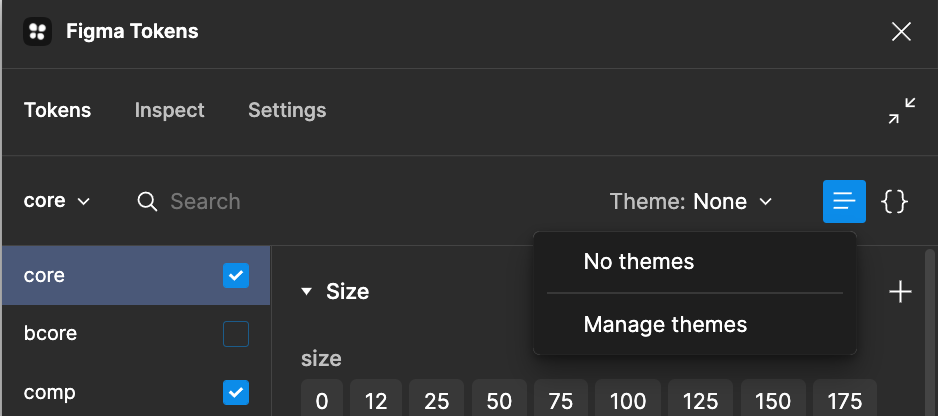Open the Settings tab
The height and width of the screenshot is (416, 938).
tap(287, 110)
